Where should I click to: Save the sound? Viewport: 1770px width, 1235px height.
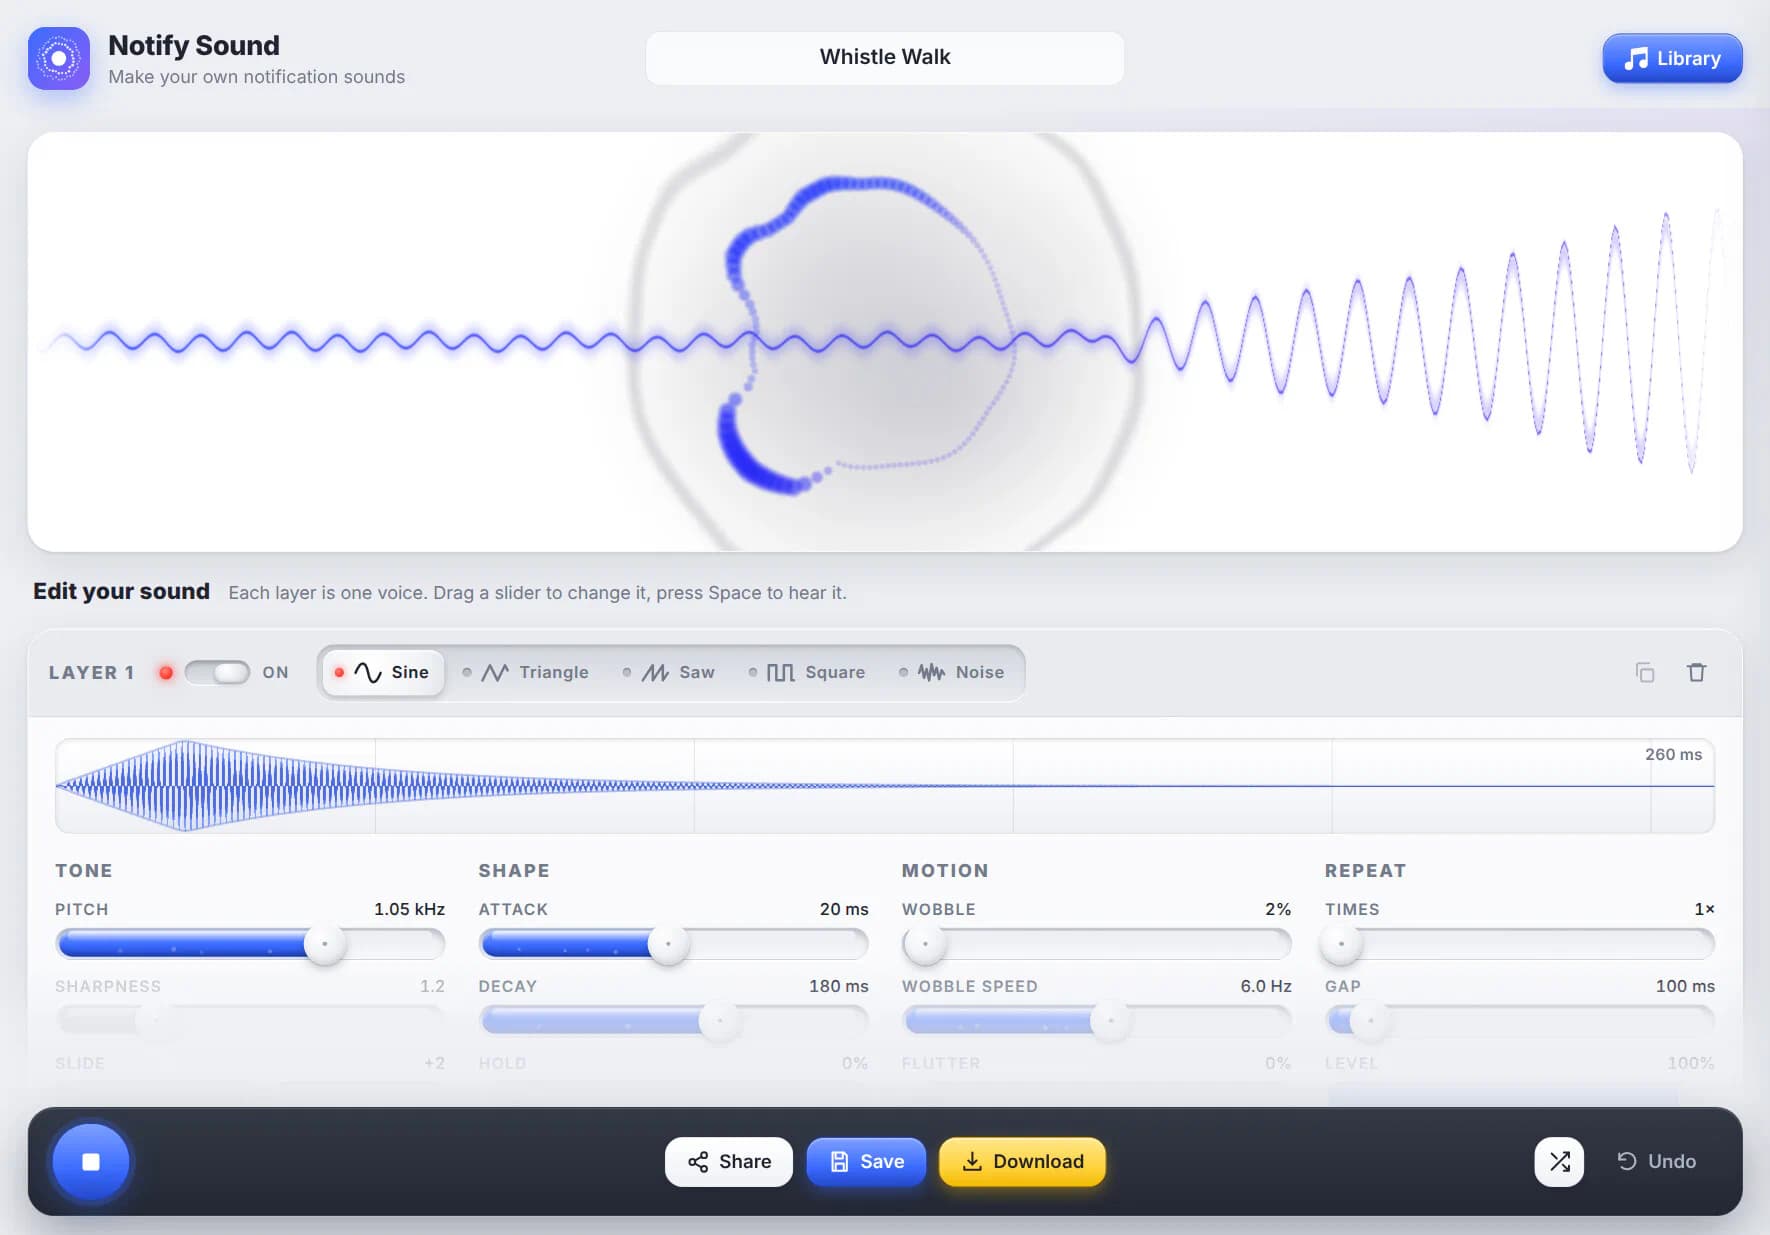pos(866,1161)
